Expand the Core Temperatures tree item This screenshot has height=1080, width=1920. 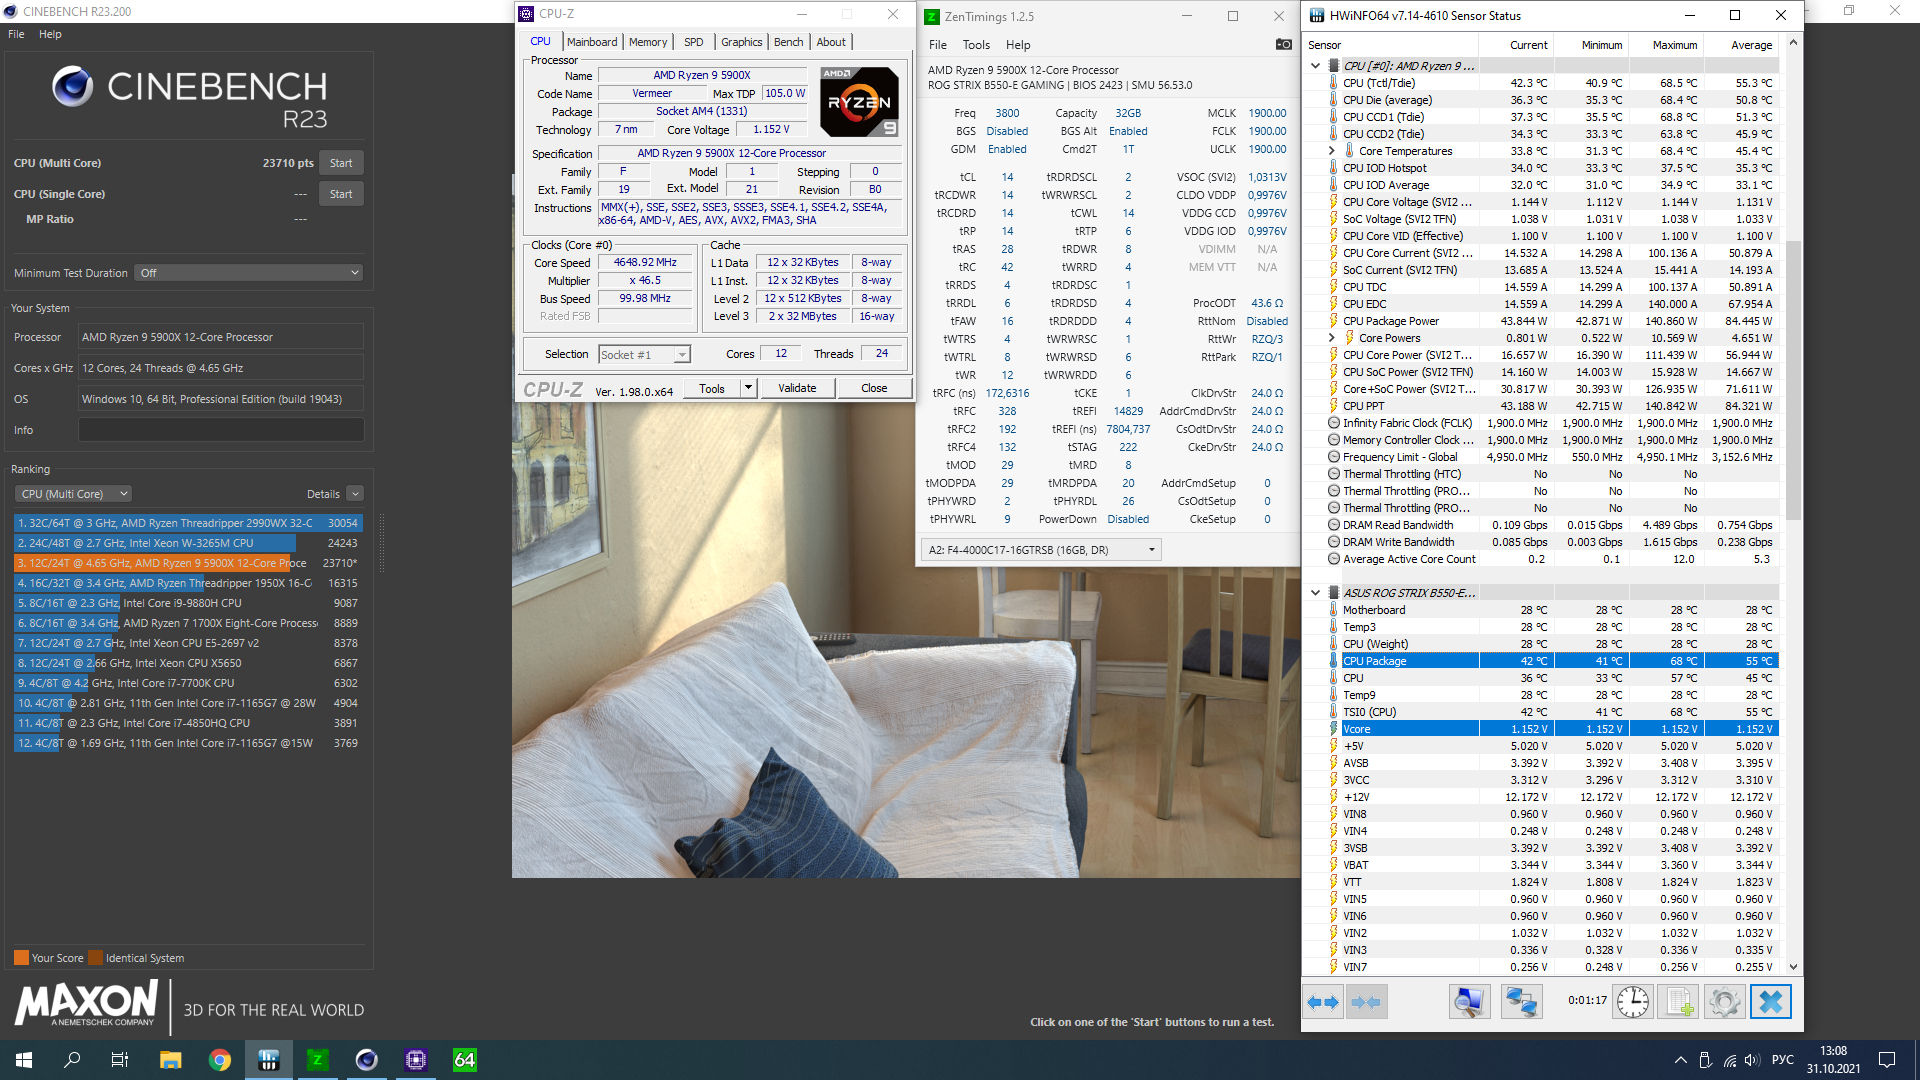point(1331,151)
